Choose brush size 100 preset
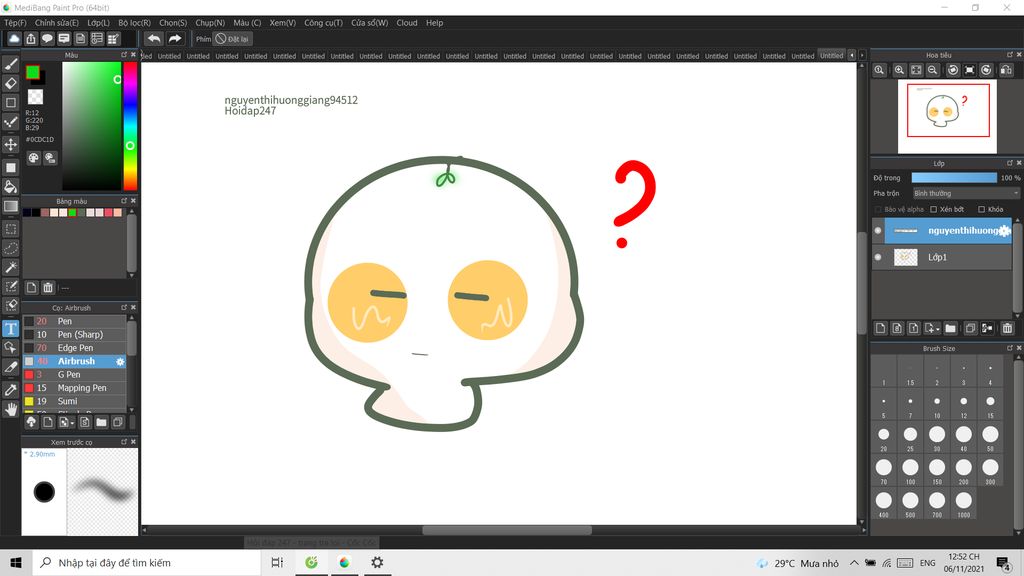1024x576 pixels. 910,468
